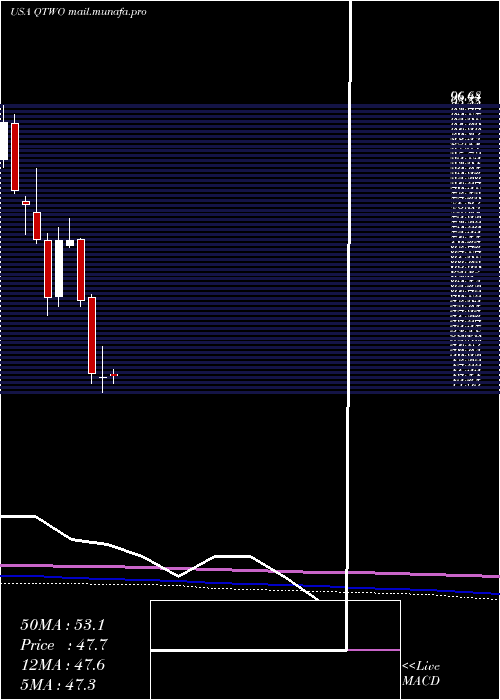Click the 'USA QTWO mail.munafa.pro' chart title

pyautogui.click(x=79, y=12)
